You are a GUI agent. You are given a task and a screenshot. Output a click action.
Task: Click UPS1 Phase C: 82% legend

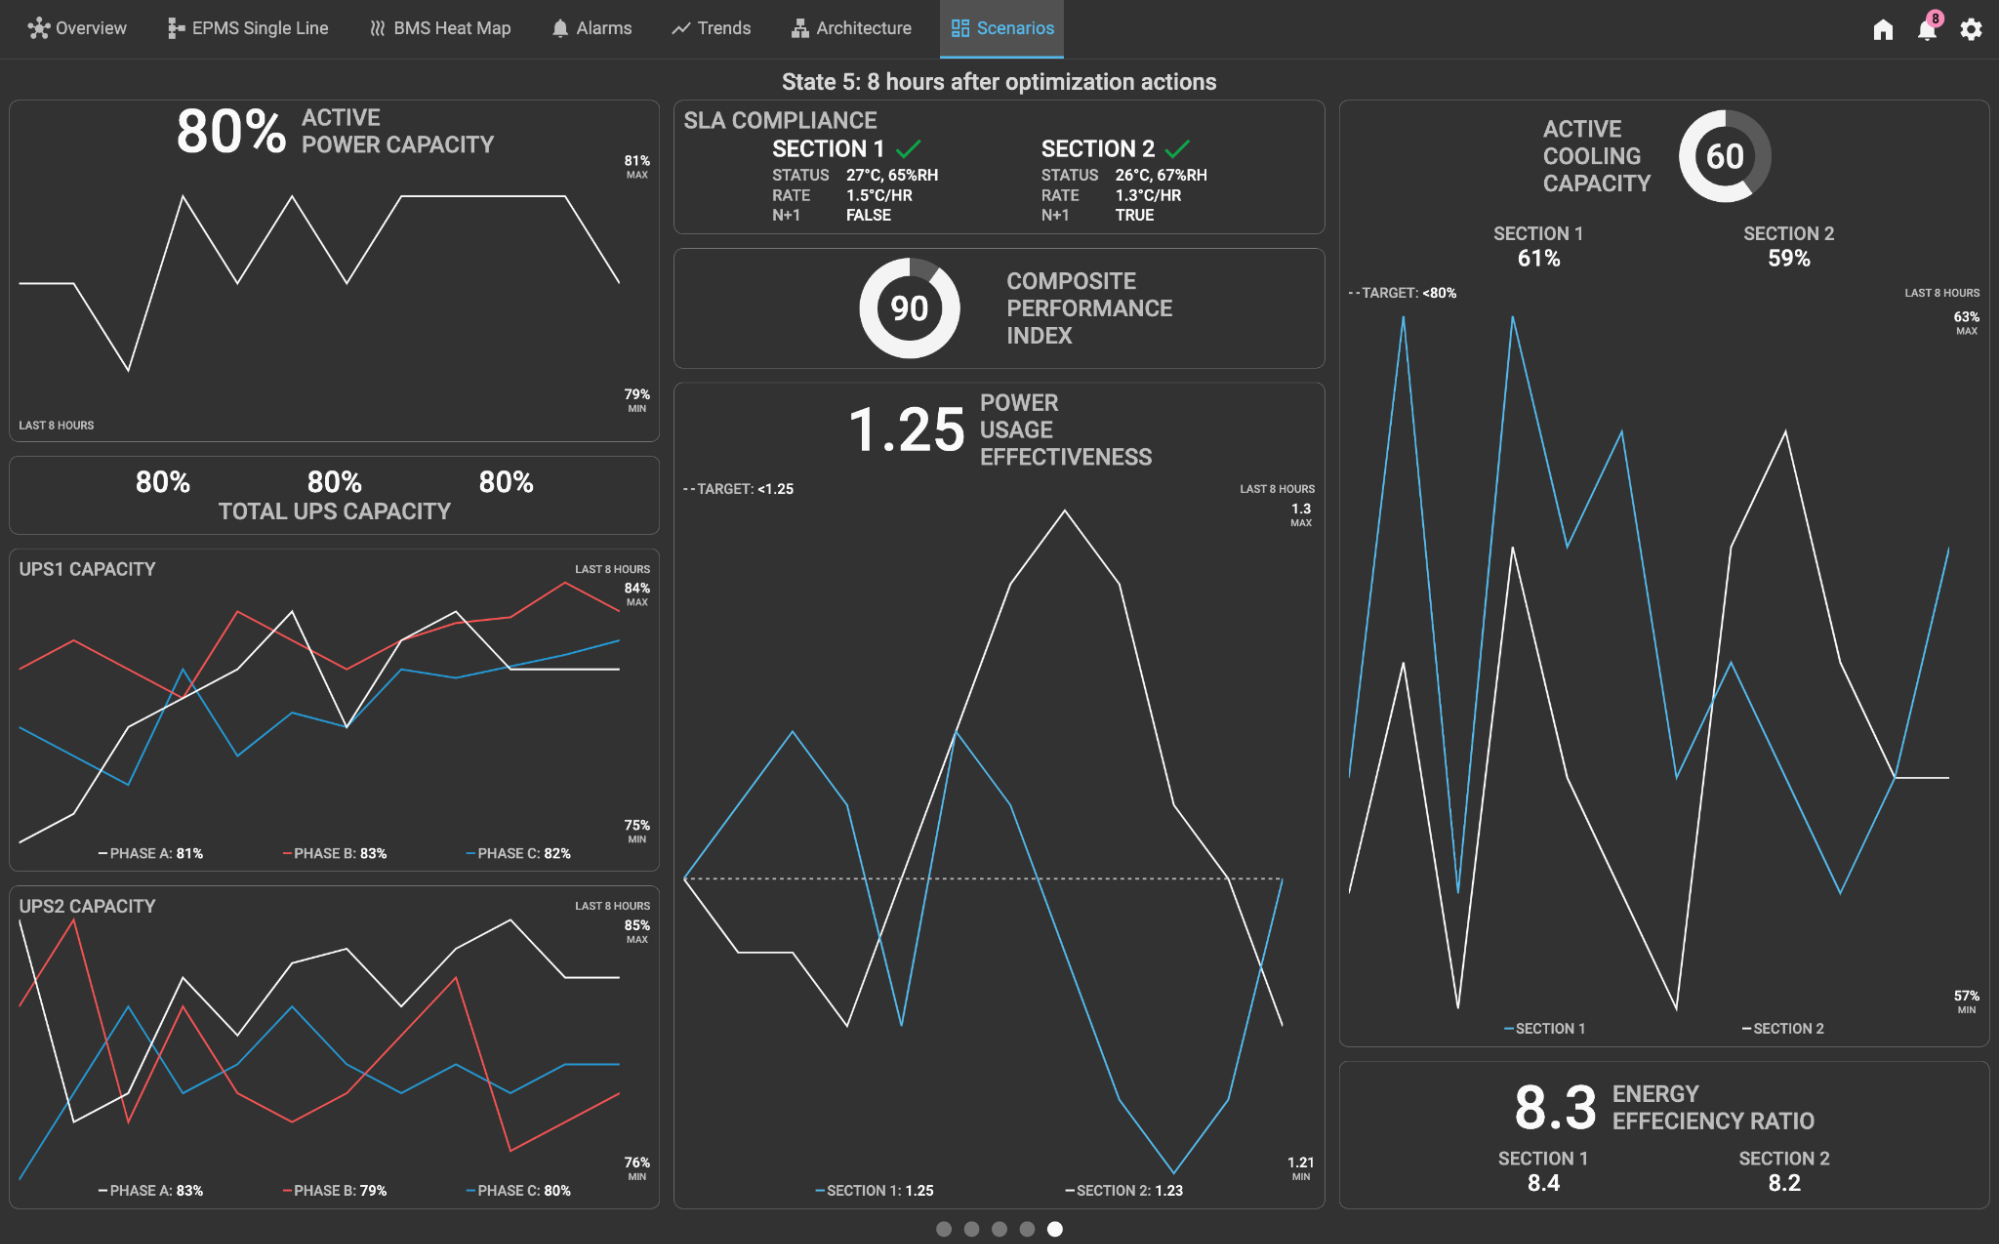(518, 853)
